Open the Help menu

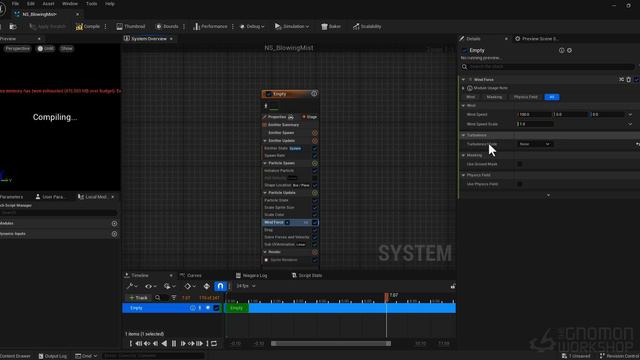(110, 4)
